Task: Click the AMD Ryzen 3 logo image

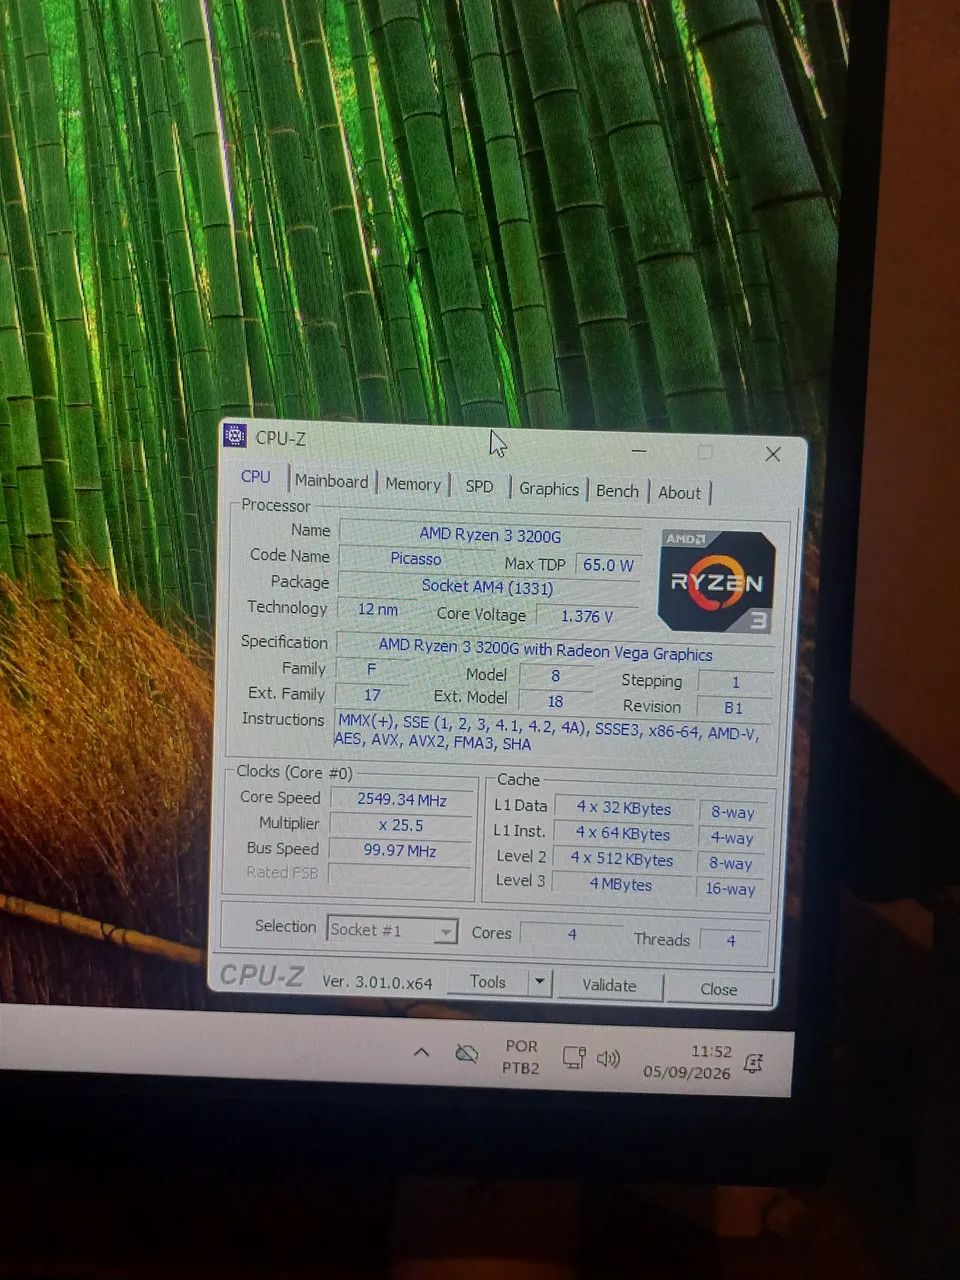Action: [716, 582]
